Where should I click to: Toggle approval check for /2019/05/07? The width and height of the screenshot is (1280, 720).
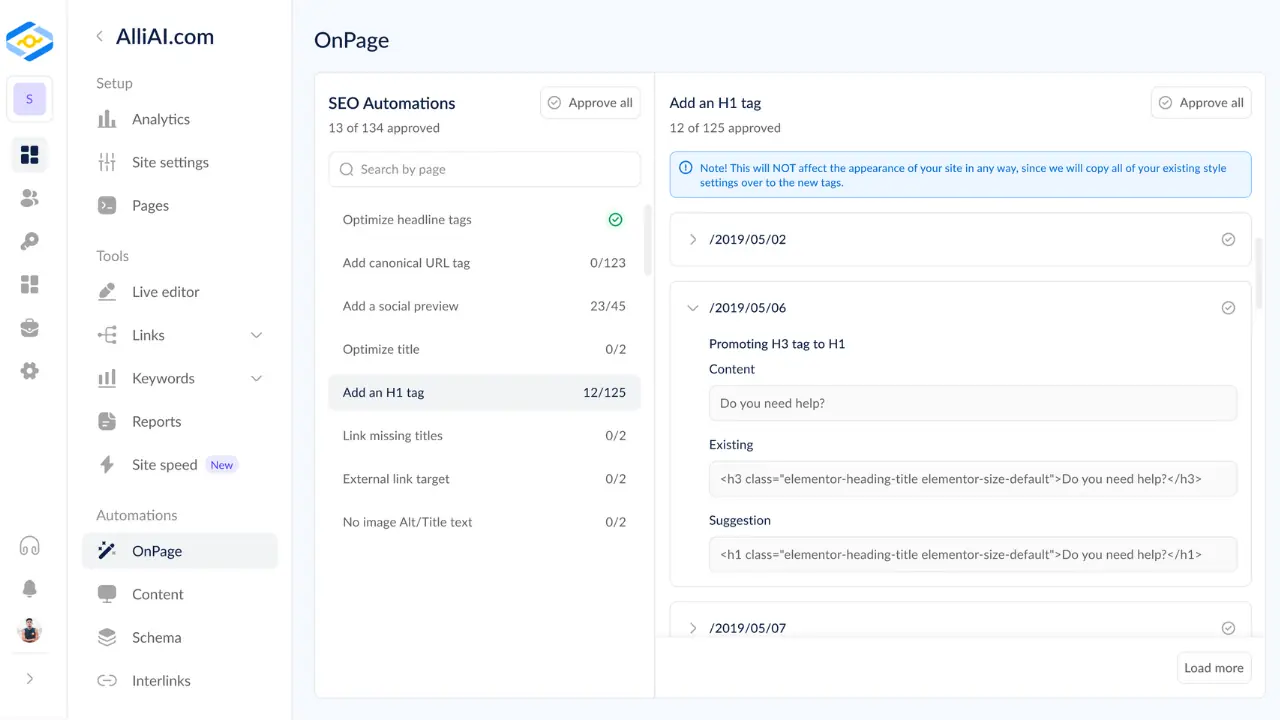coord(1228,628)
